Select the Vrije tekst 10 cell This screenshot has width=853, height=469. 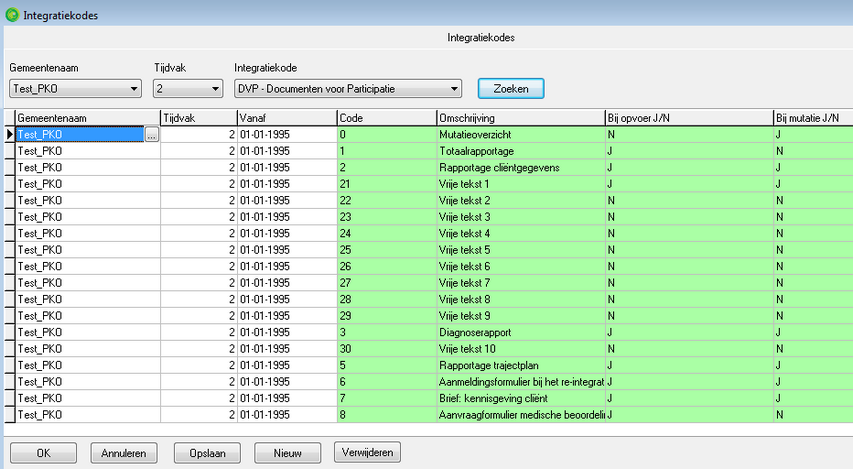click(521, 349)
